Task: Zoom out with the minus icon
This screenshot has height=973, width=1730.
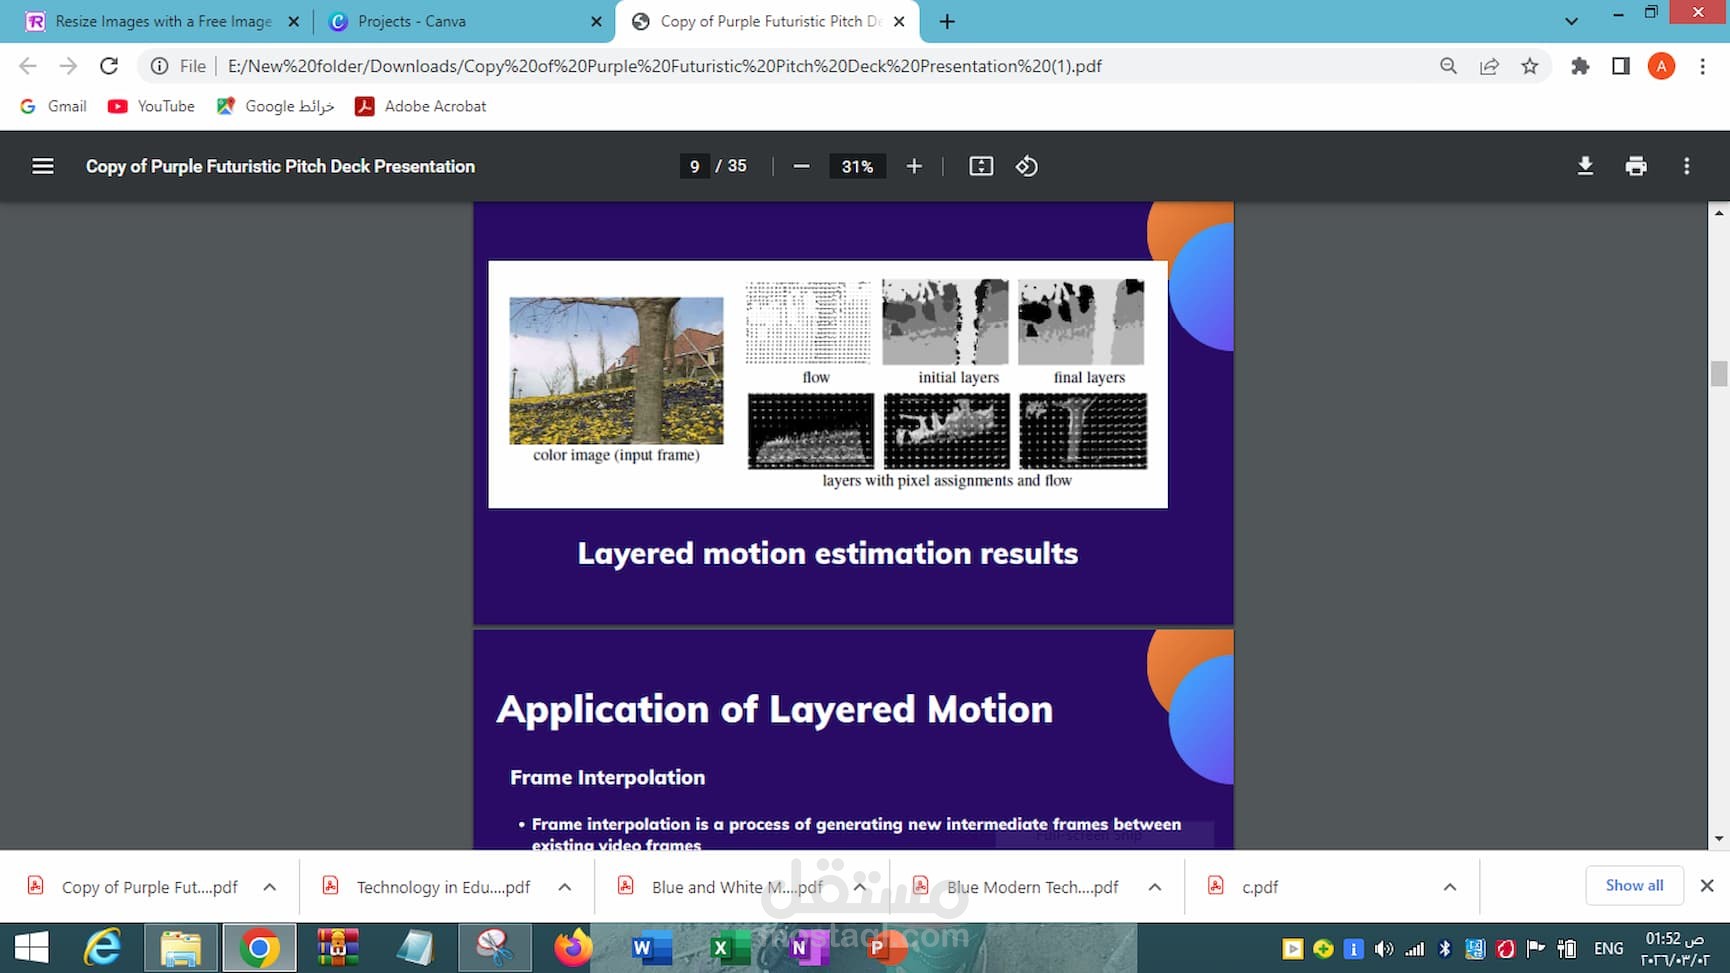Action: pos(801,166)
